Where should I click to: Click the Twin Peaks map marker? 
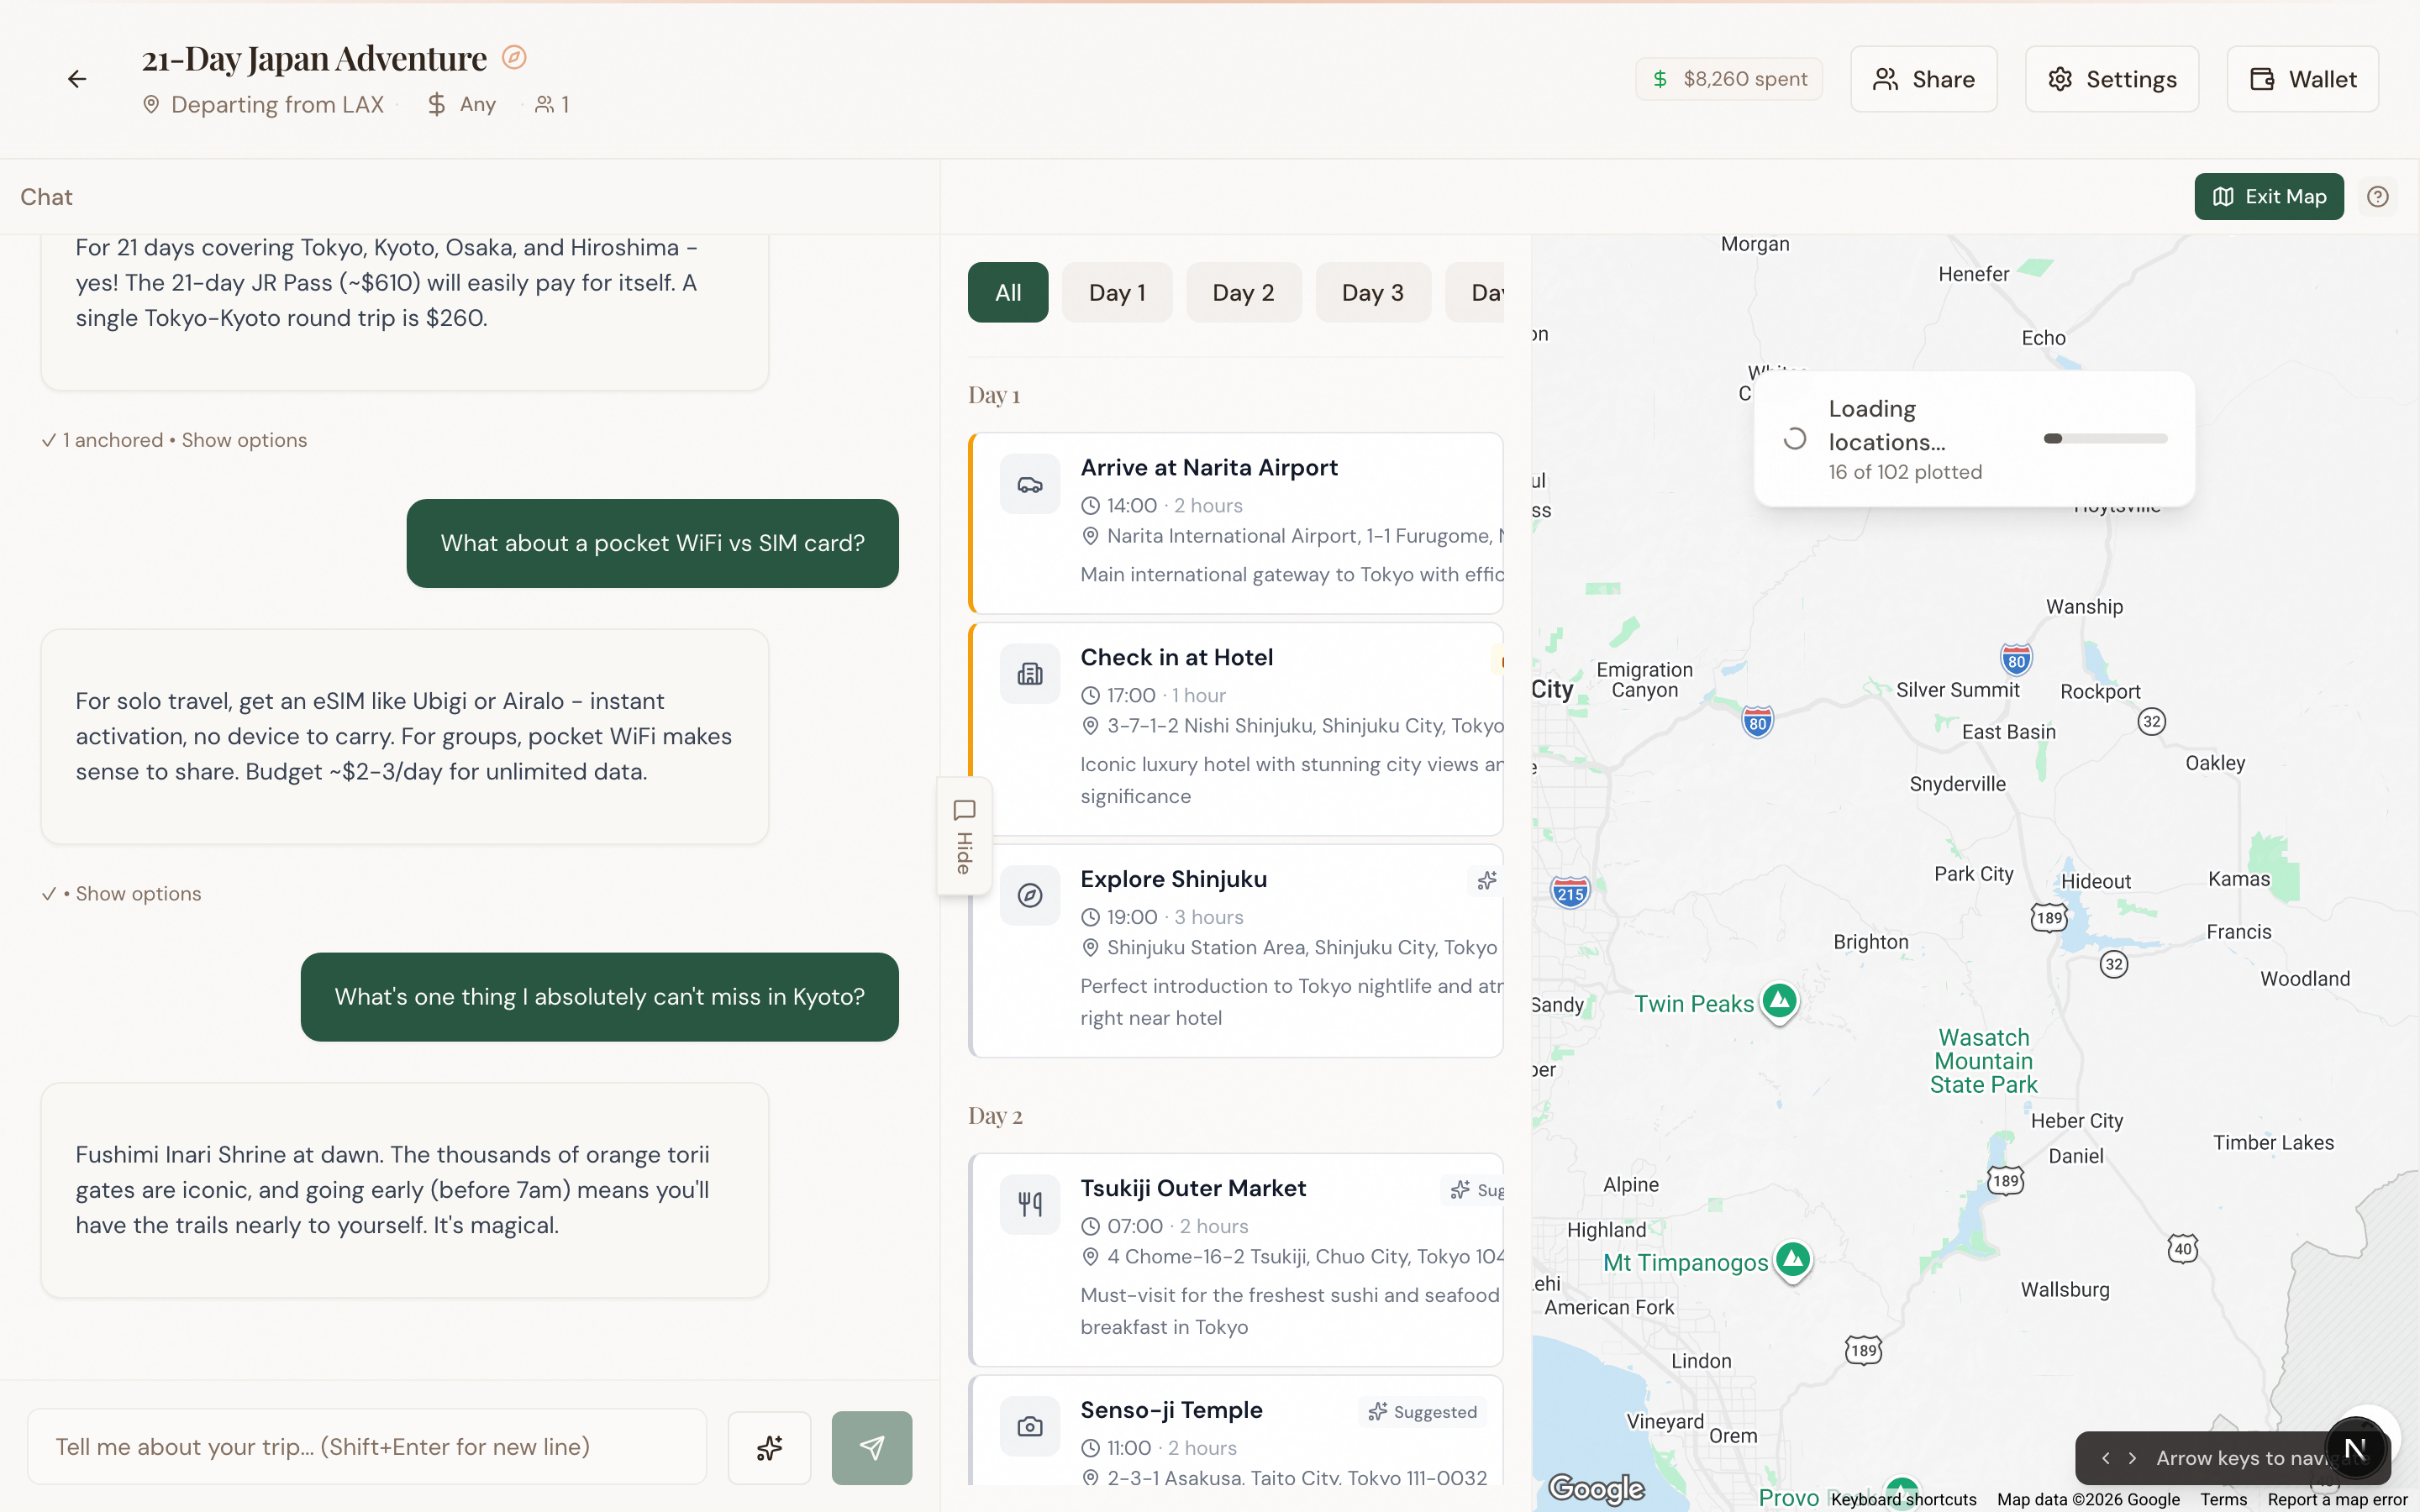pyautogui.click(x=1780, y=1001)
